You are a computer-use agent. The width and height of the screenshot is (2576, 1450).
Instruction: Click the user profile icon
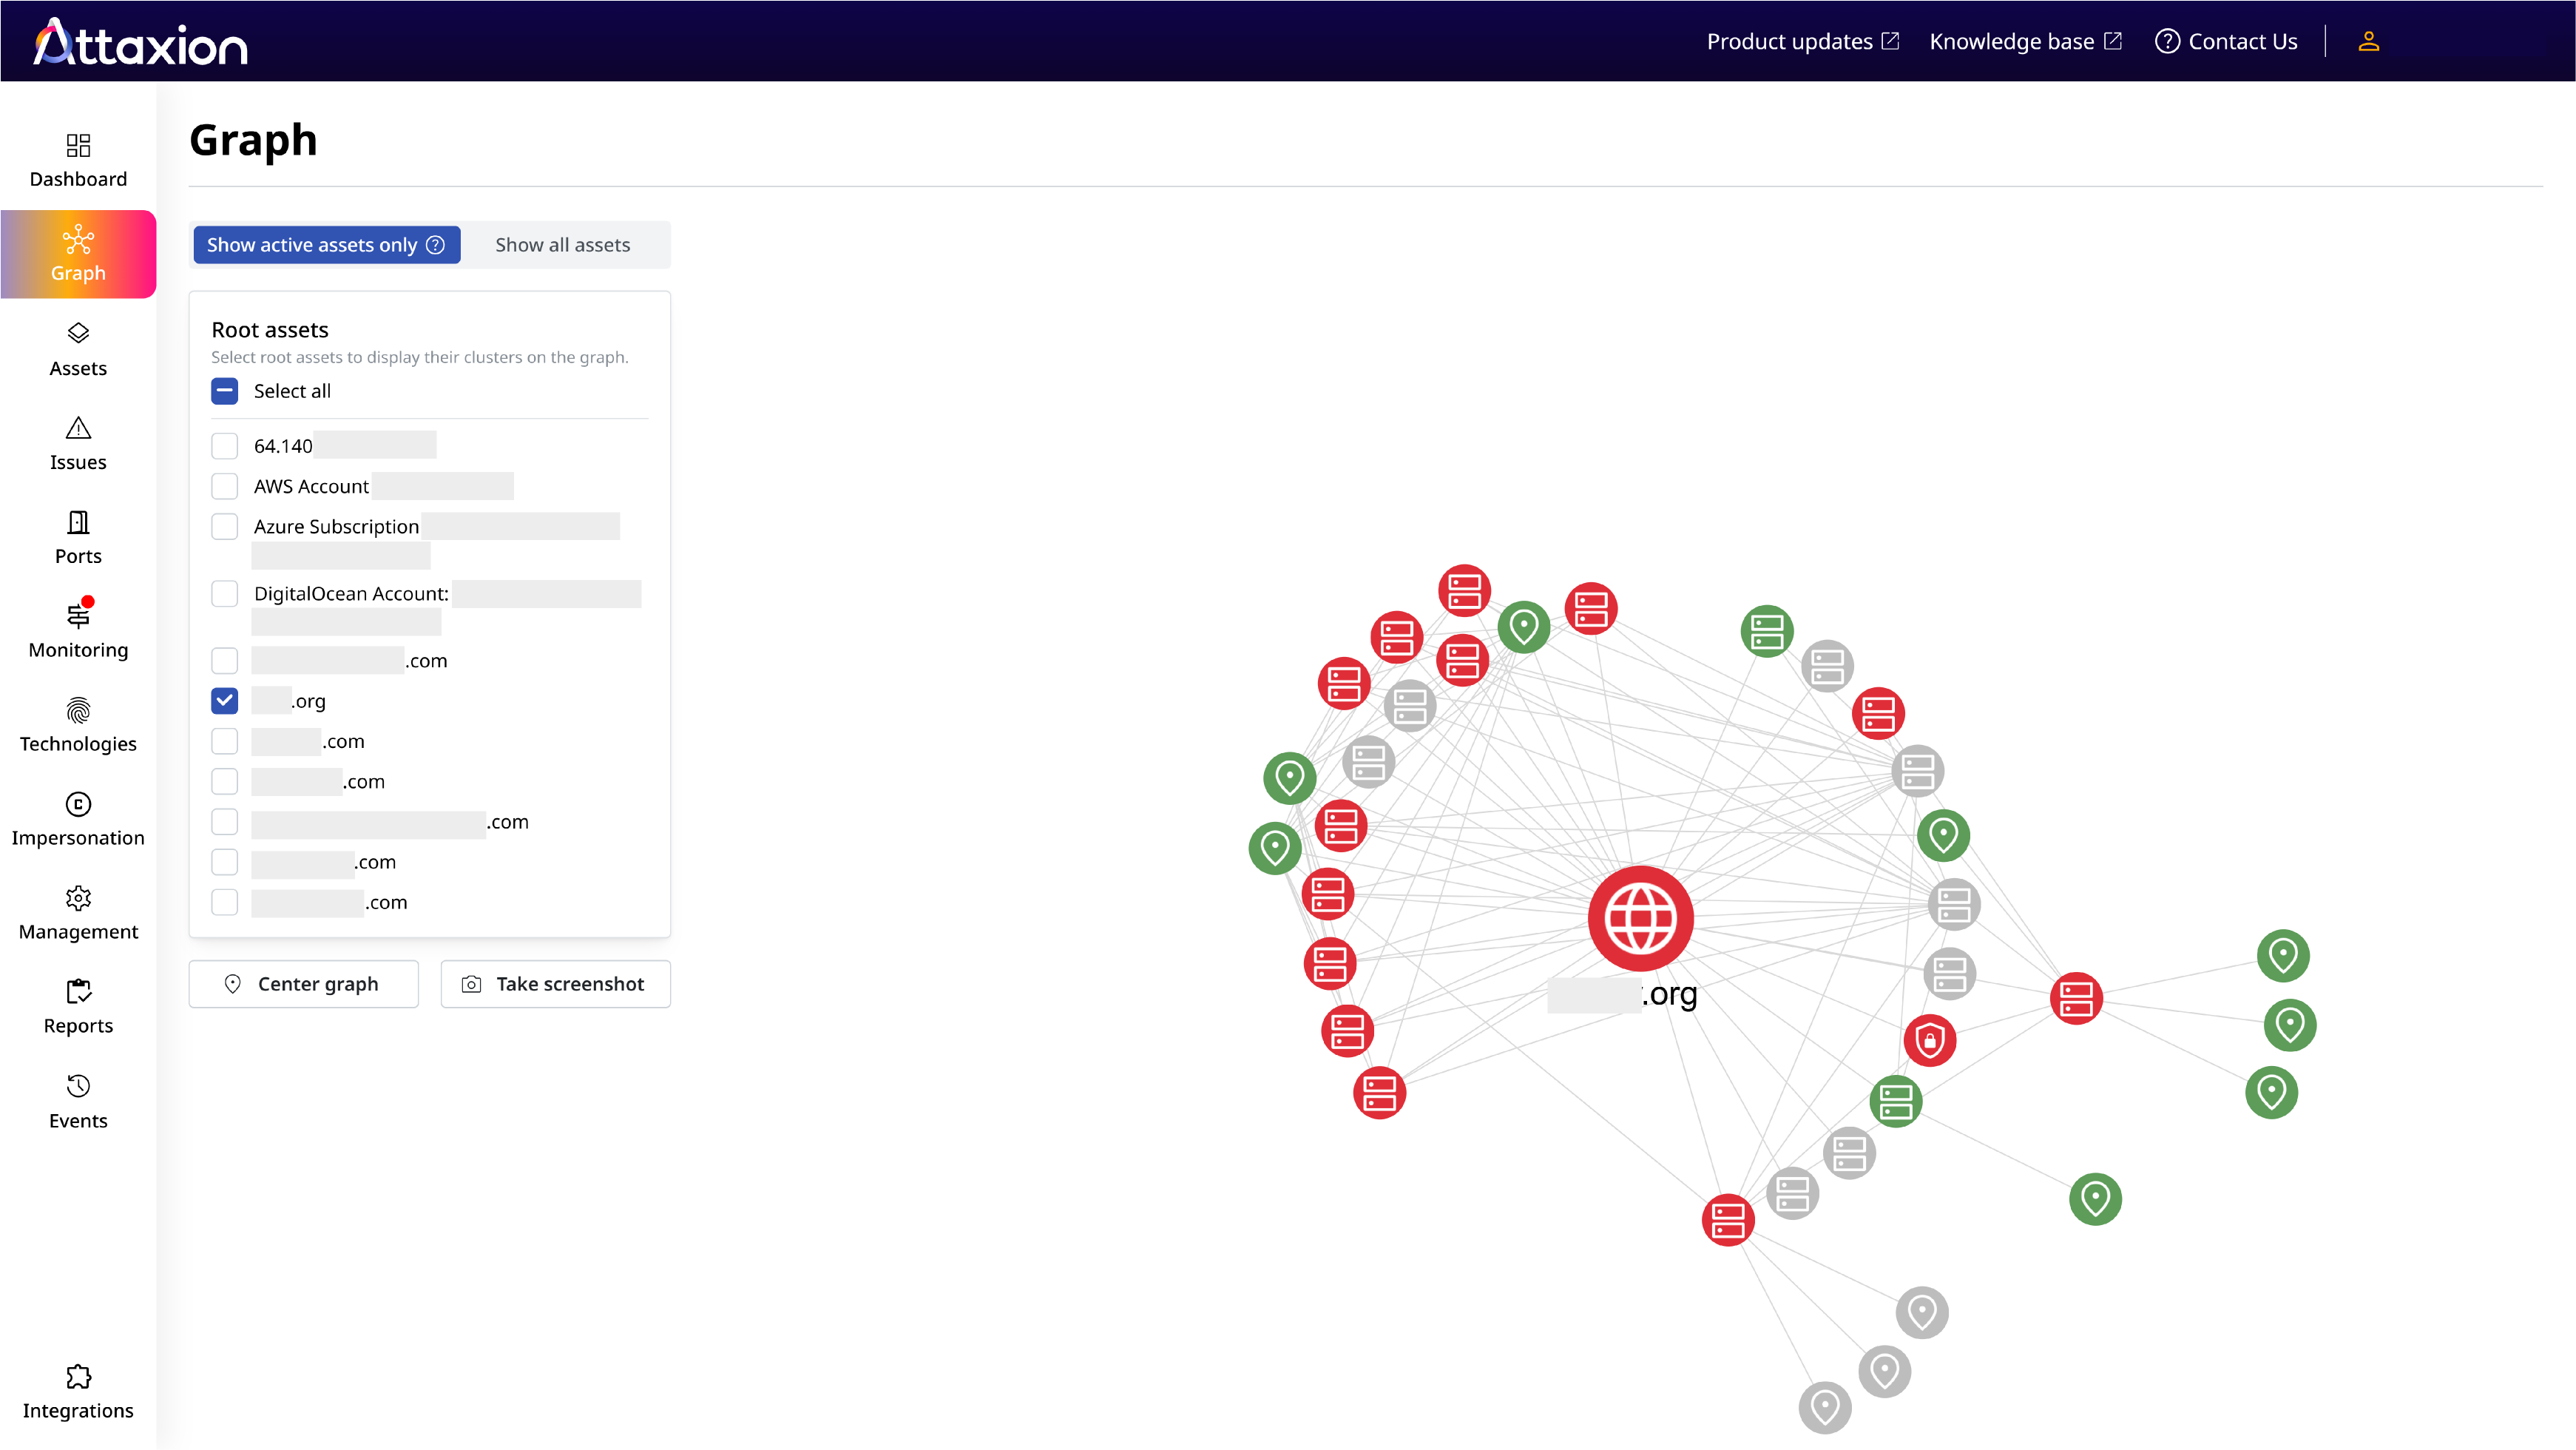[x=2368, y=41]
